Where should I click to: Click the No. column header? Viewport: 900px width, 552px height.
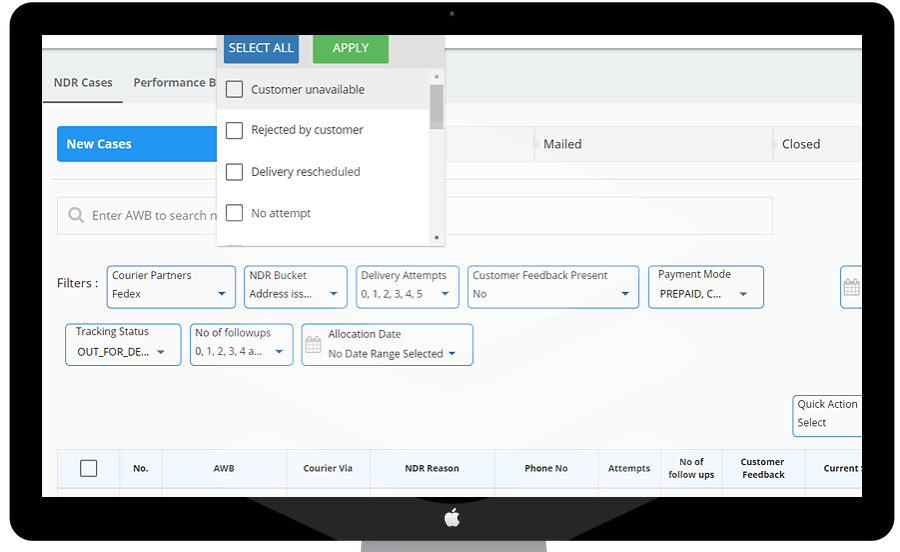click(x=141, y=468)
